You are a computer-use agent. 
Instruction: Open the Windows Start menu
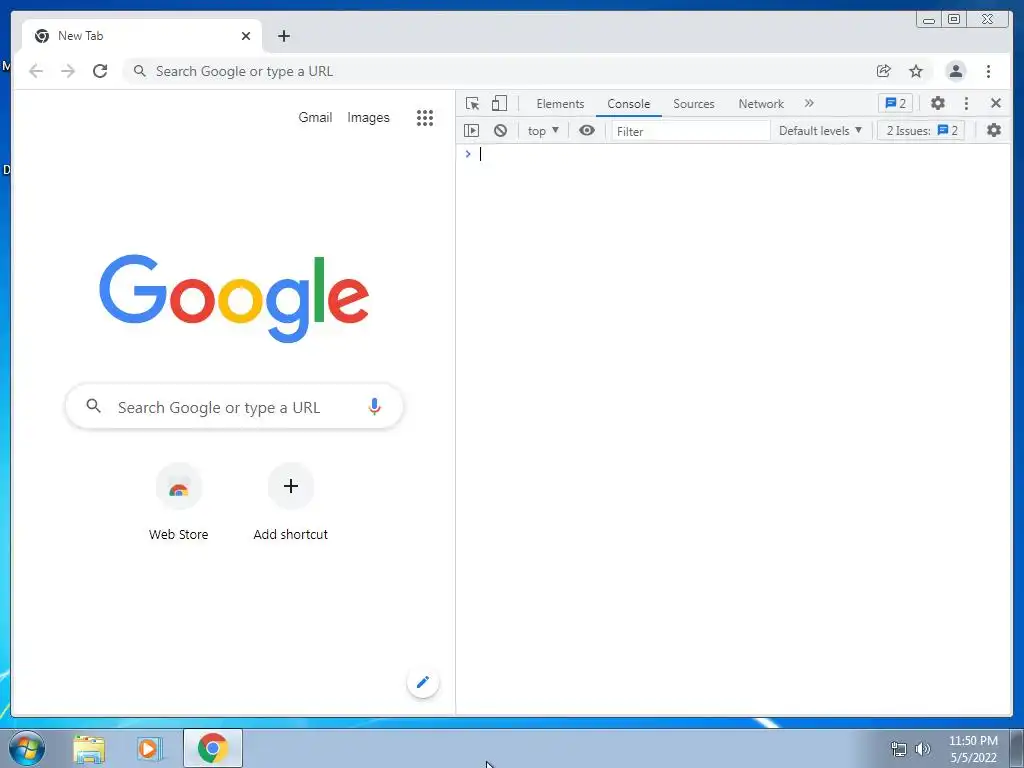pyautogui.click(x=27, y=748)
